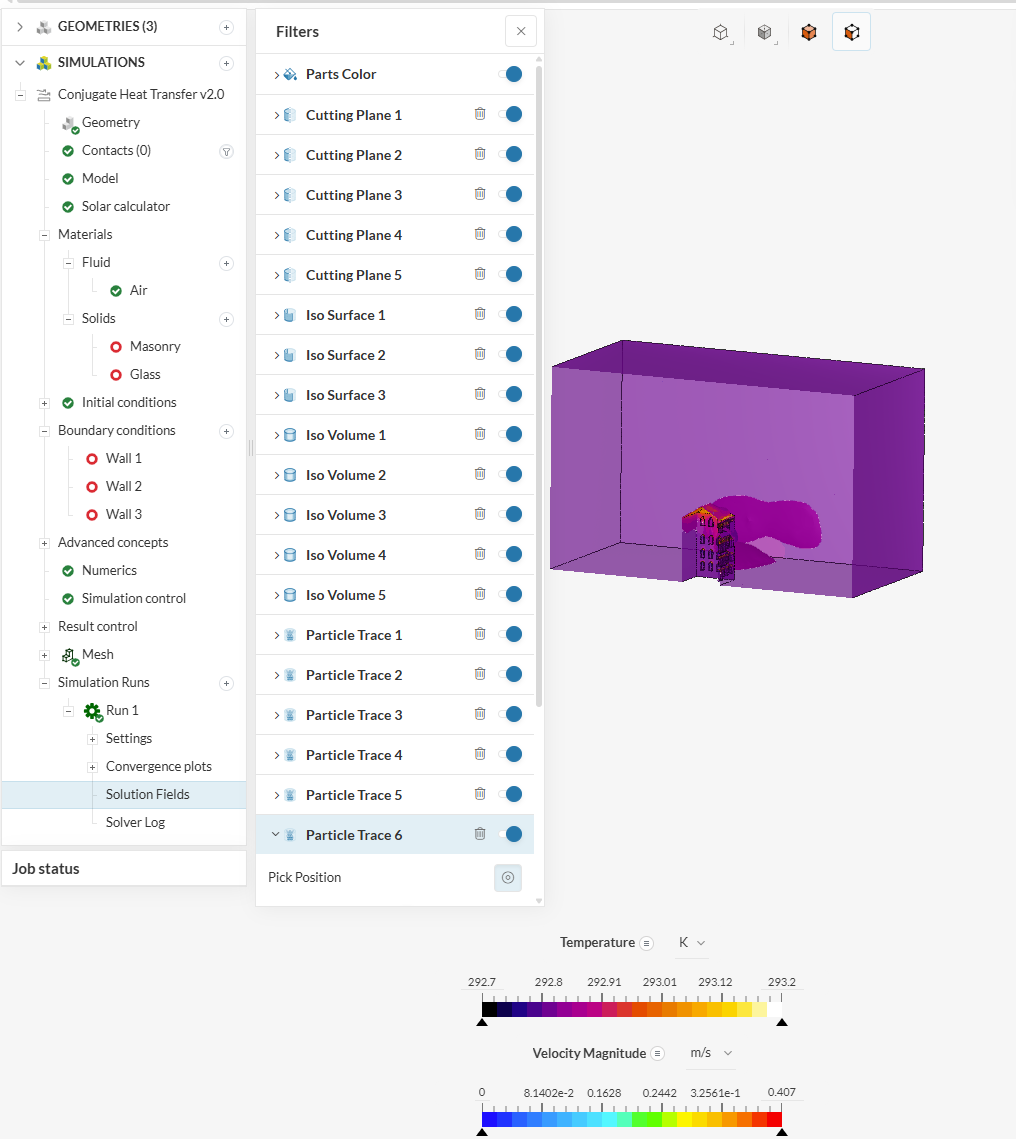
Task: Click the Temperature legend maximum range marker
Action: click(781, 1022)
